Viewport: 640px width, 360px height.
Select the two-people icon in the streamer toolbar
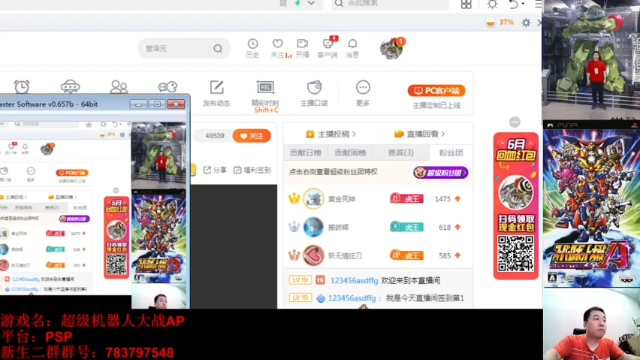tap(119, 87)
